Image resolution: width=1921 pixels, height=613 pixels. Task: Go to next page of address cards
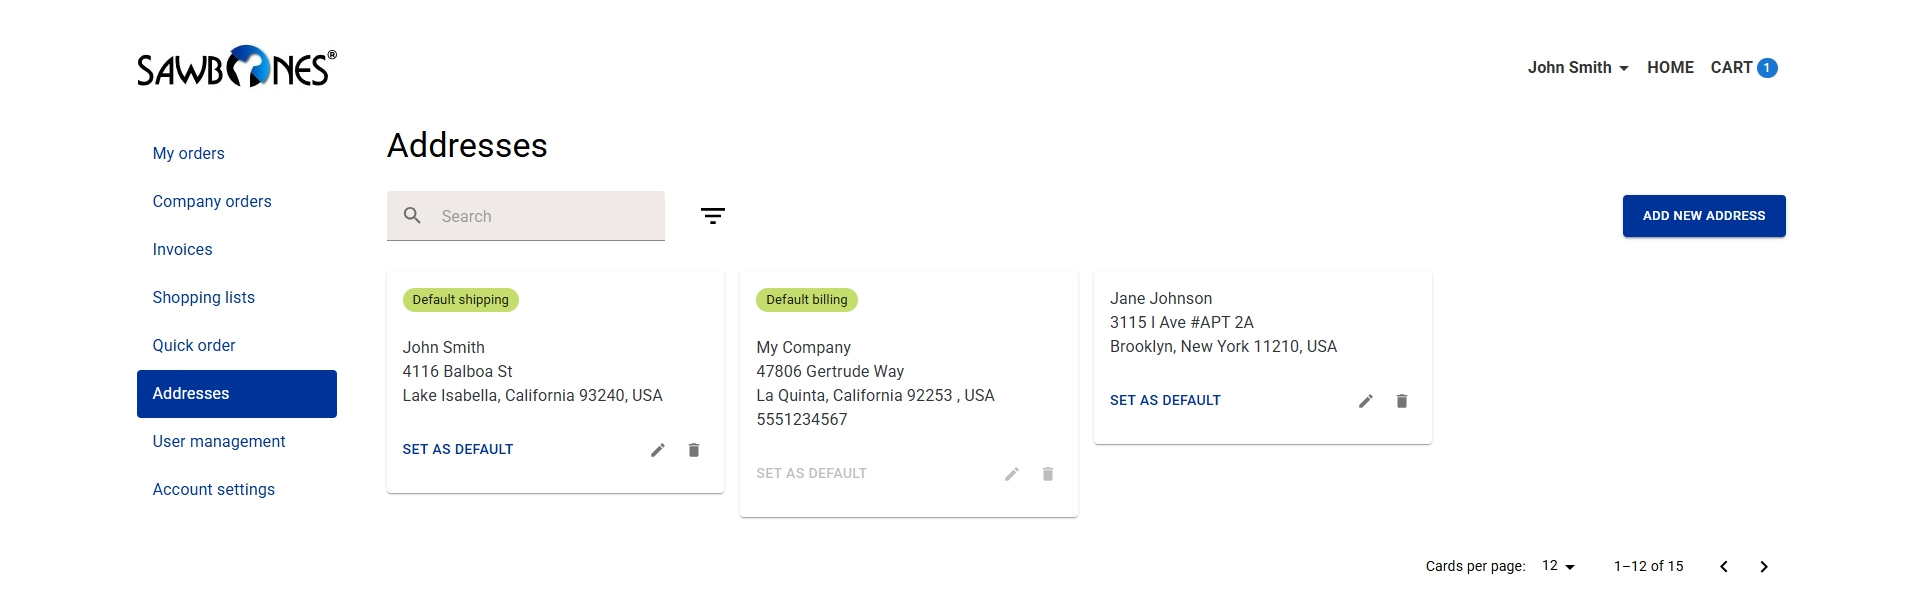coord(1764,567)
